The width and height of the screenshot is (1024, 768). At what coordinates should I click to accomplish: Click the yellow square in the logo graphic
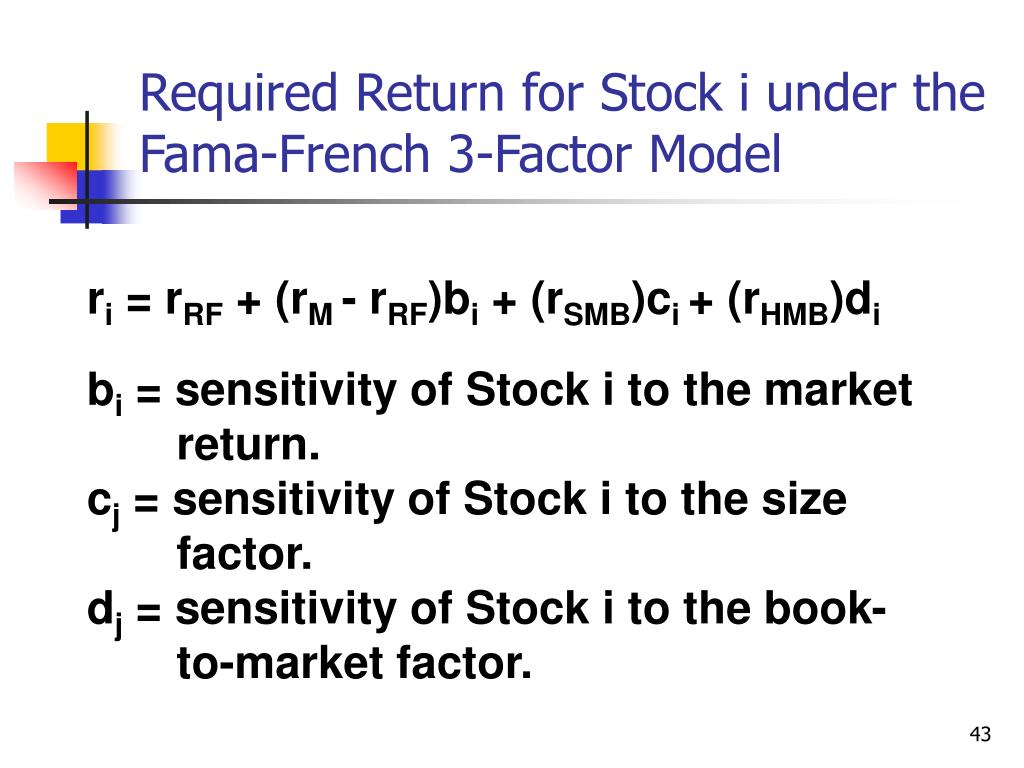pyautogui.click(x=69, y=145)
